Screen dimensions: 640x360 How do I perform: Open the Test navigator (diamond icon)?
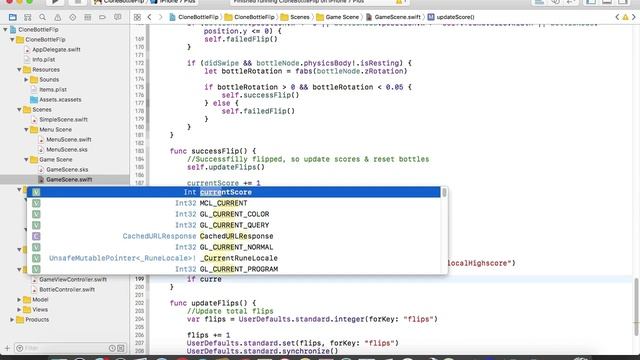coord(73,17)
